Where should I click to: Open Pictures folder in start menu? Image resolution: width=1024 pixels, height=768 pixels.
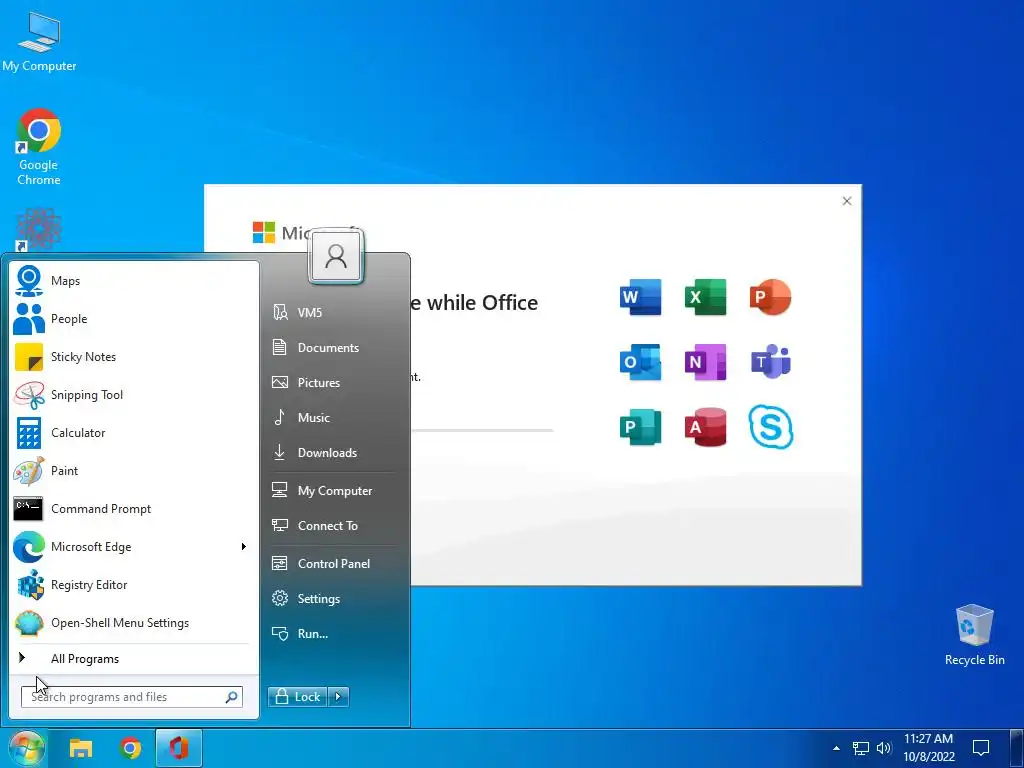tap(333, 383)
